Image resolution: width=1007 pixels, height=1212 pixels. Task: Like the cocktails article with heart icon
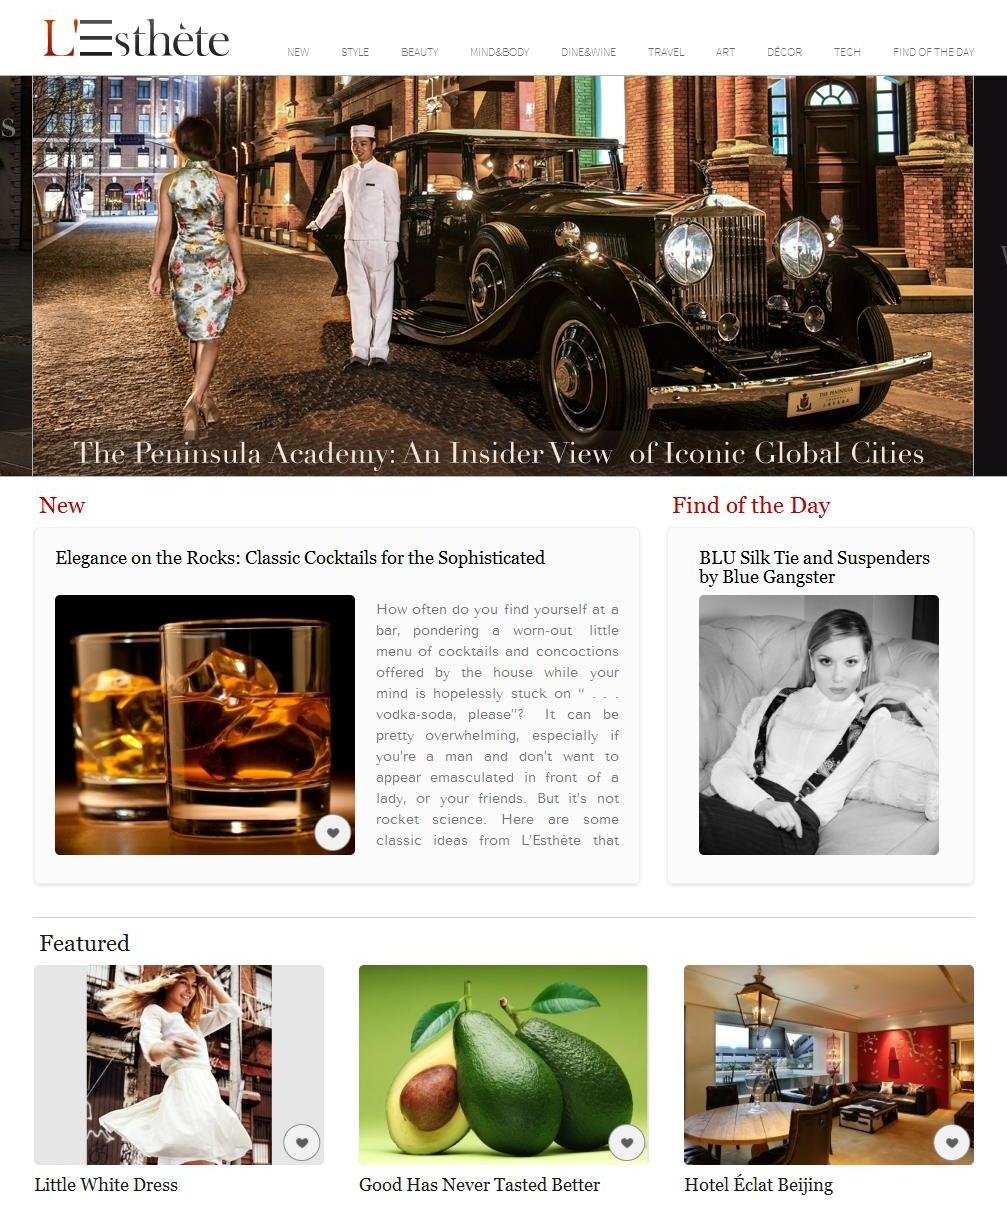(x=333, y=832)
